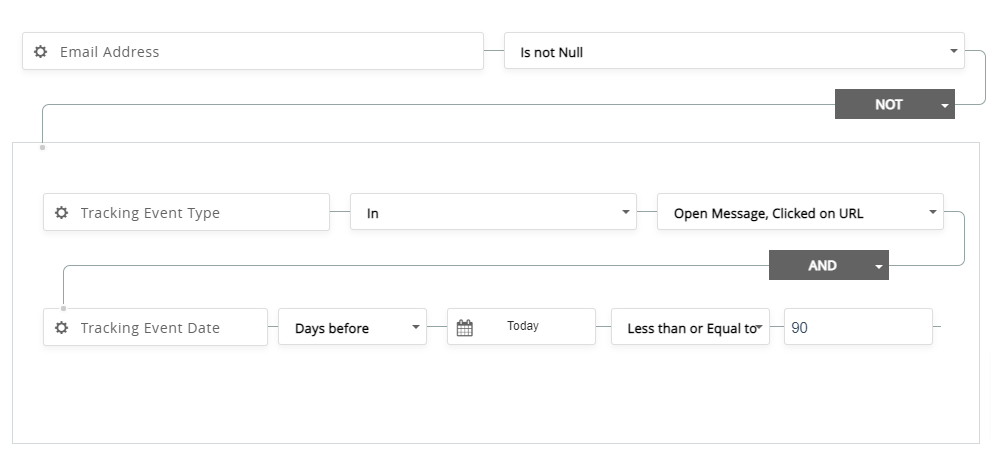Open the In operator dropdown
Image resolution: width=991 pixels, height=459 pixels.
point(625,212)
